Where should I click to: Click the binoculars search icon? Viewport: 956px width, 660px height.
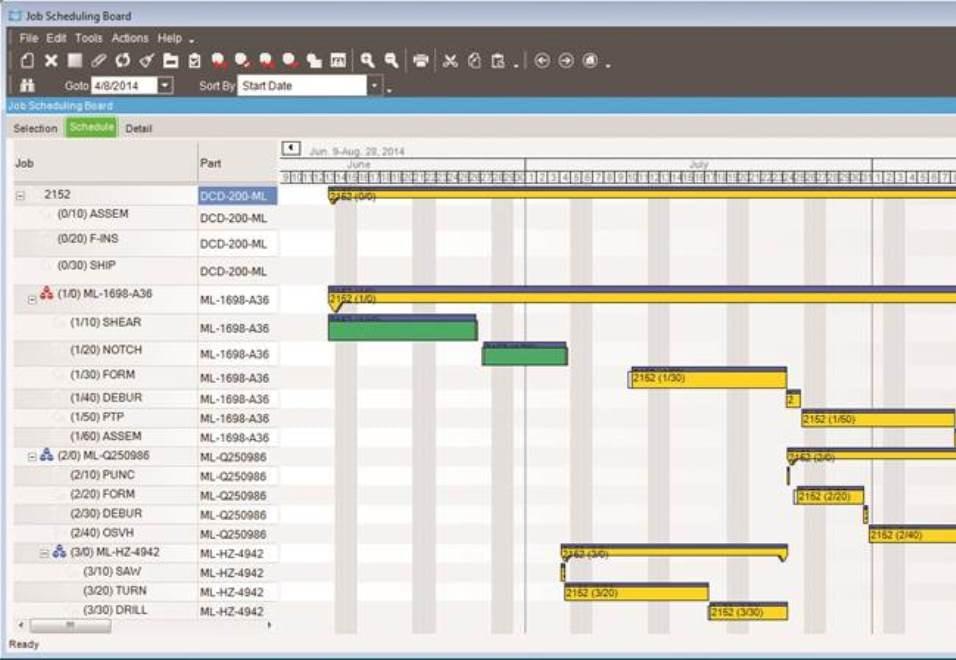point(28,86)
